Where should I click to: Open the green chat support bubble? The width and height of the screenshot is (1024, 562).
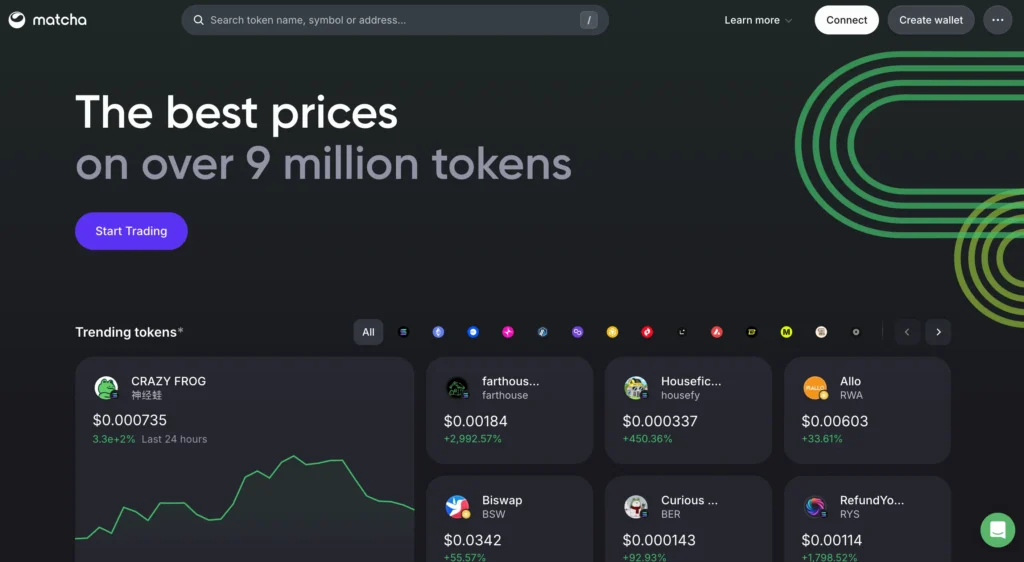tap(997, 529)
